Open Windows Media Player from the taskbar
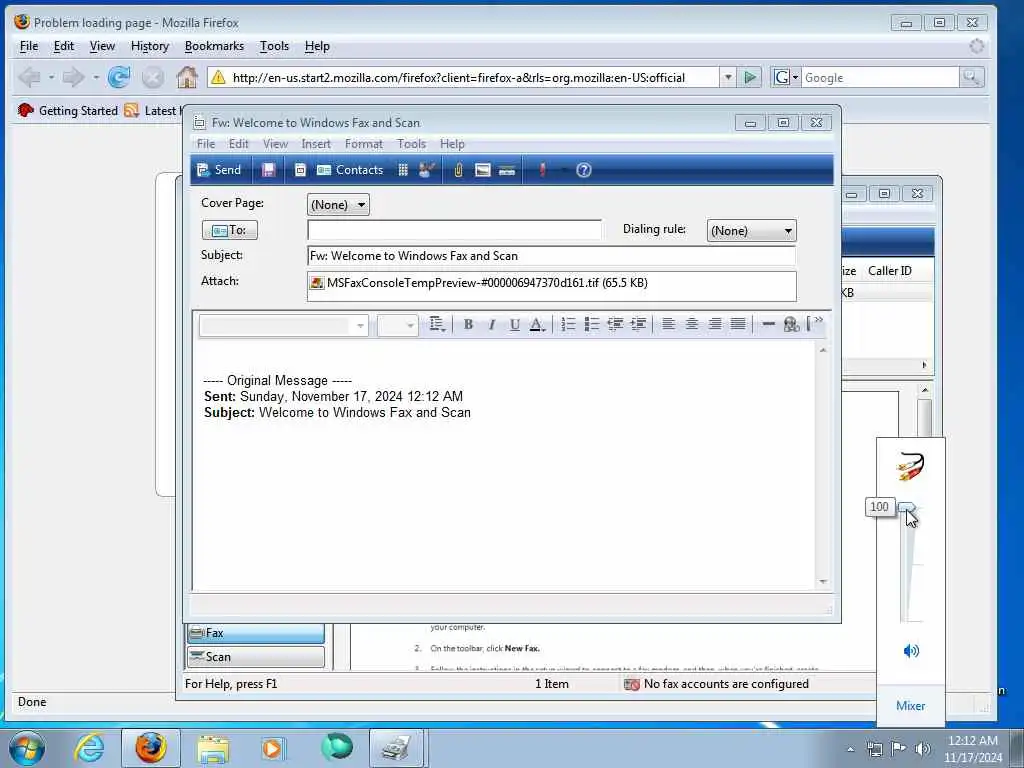The height and width of the screenshot is (768, 1024). 273,748
